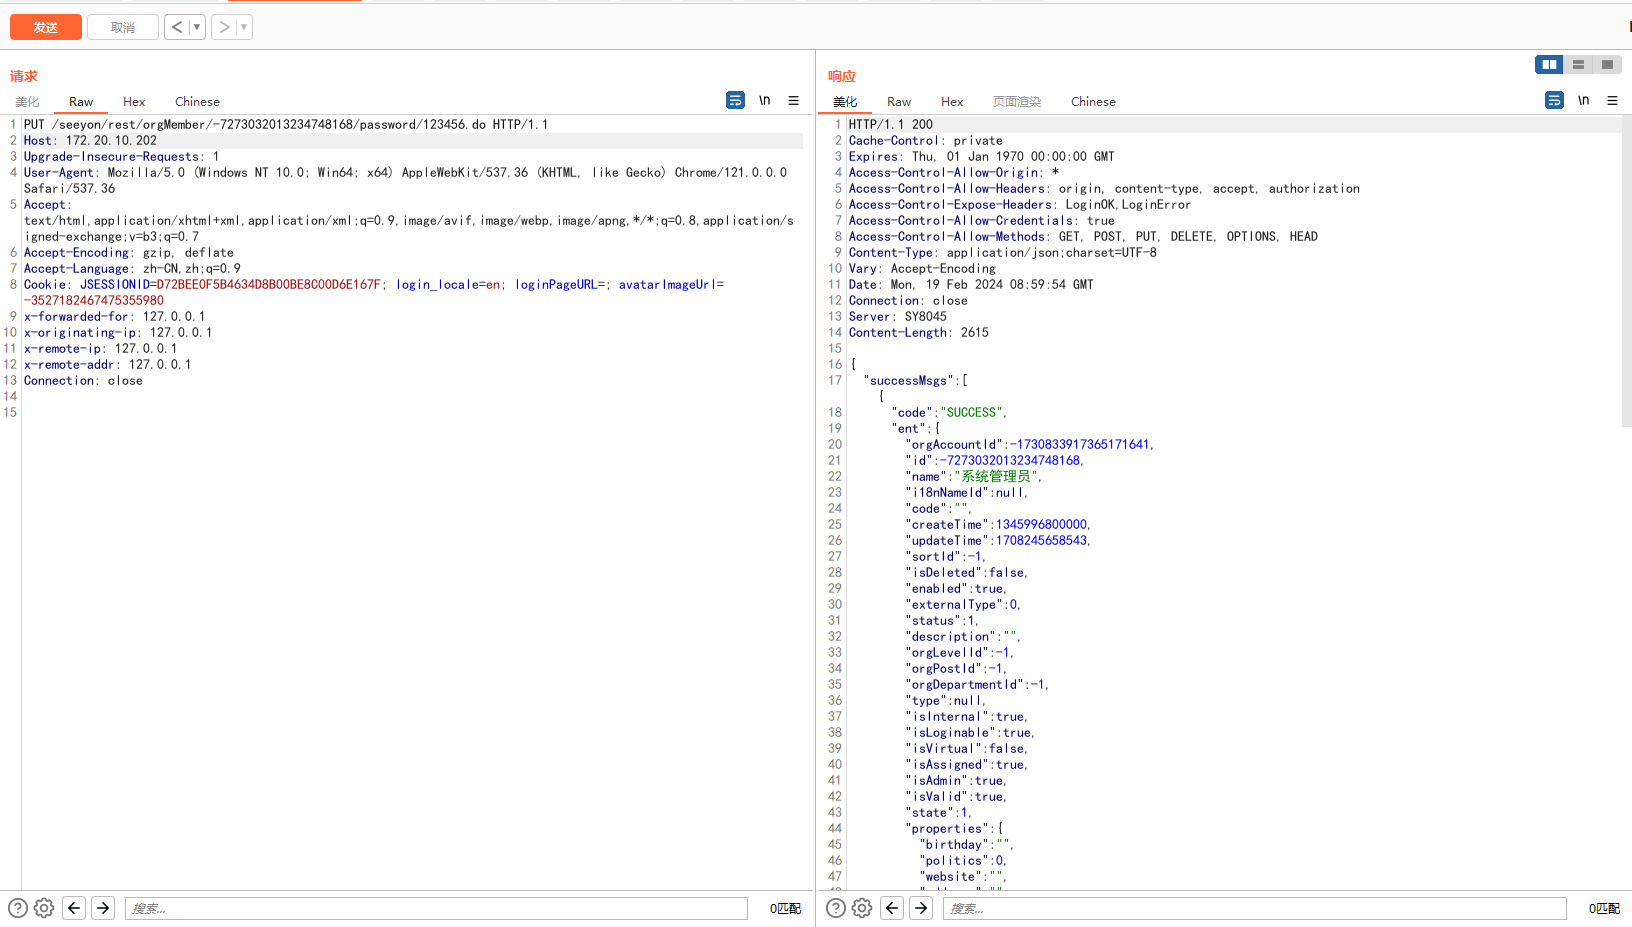Toggle word wrap icon in response panel
Viewport: 1632px width, 927px height.
[1554, 100]
